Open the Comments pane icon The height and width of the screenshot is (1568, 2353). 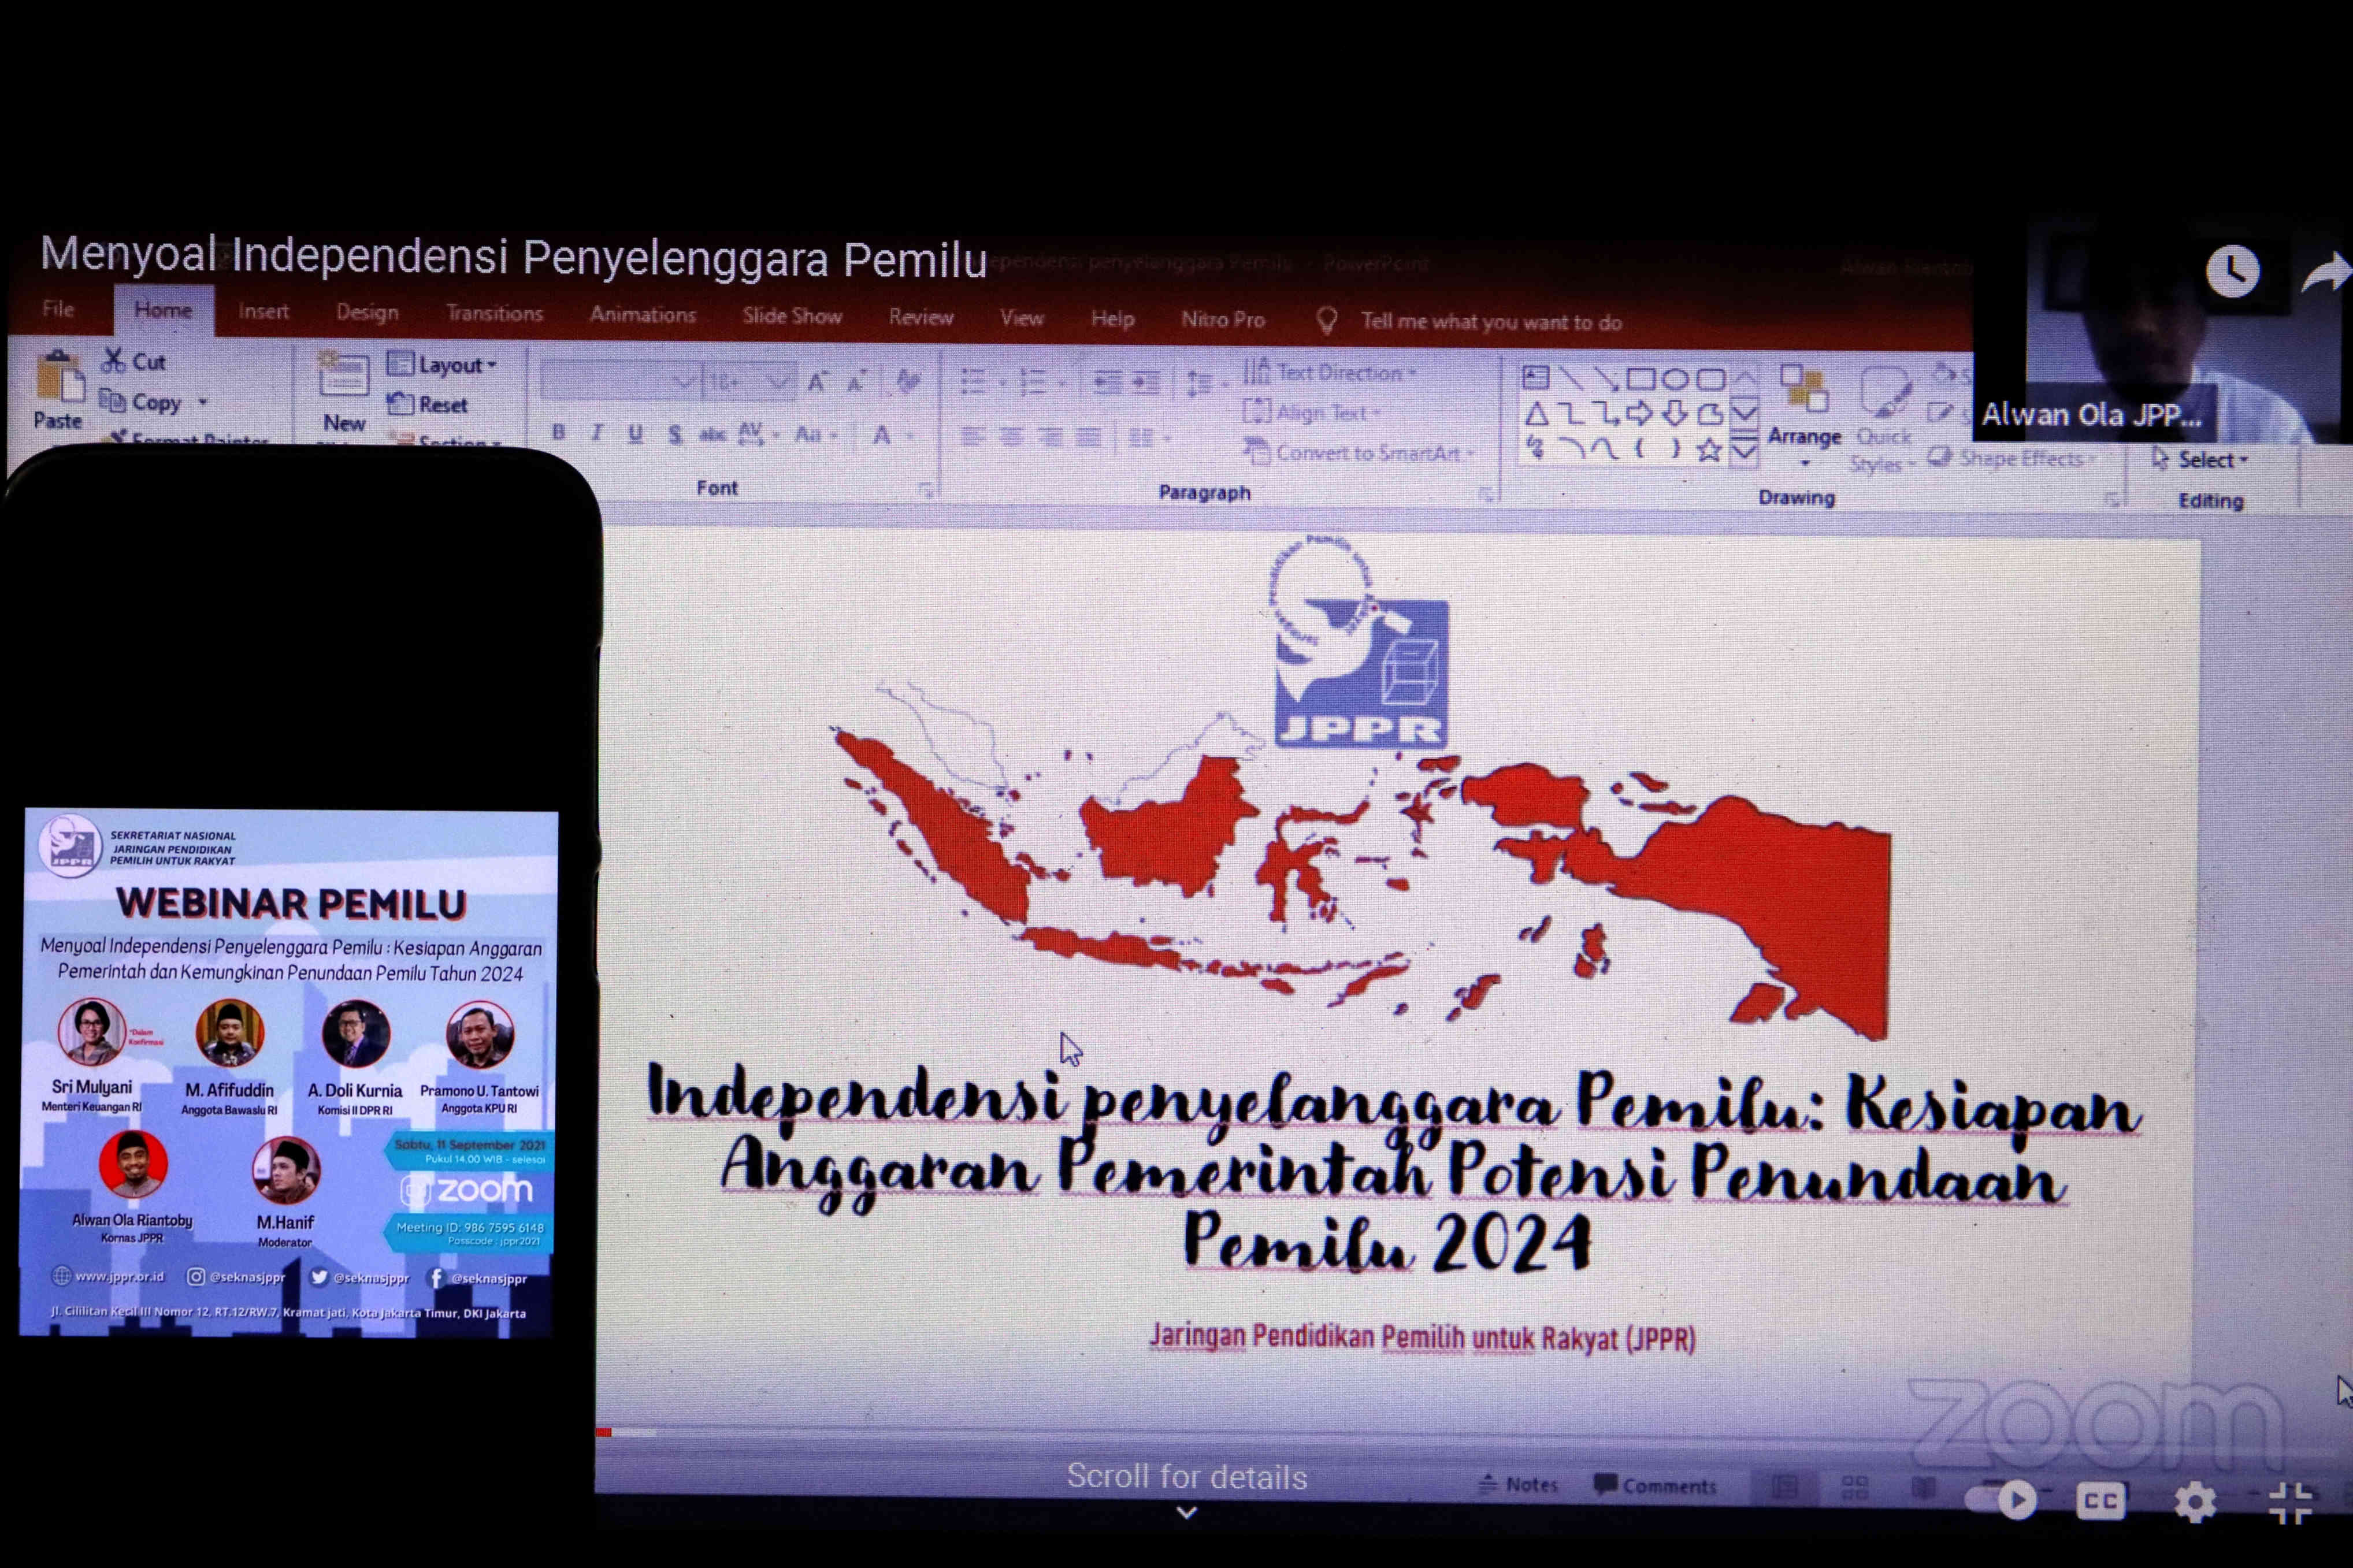click(x=1606, y=1484)
